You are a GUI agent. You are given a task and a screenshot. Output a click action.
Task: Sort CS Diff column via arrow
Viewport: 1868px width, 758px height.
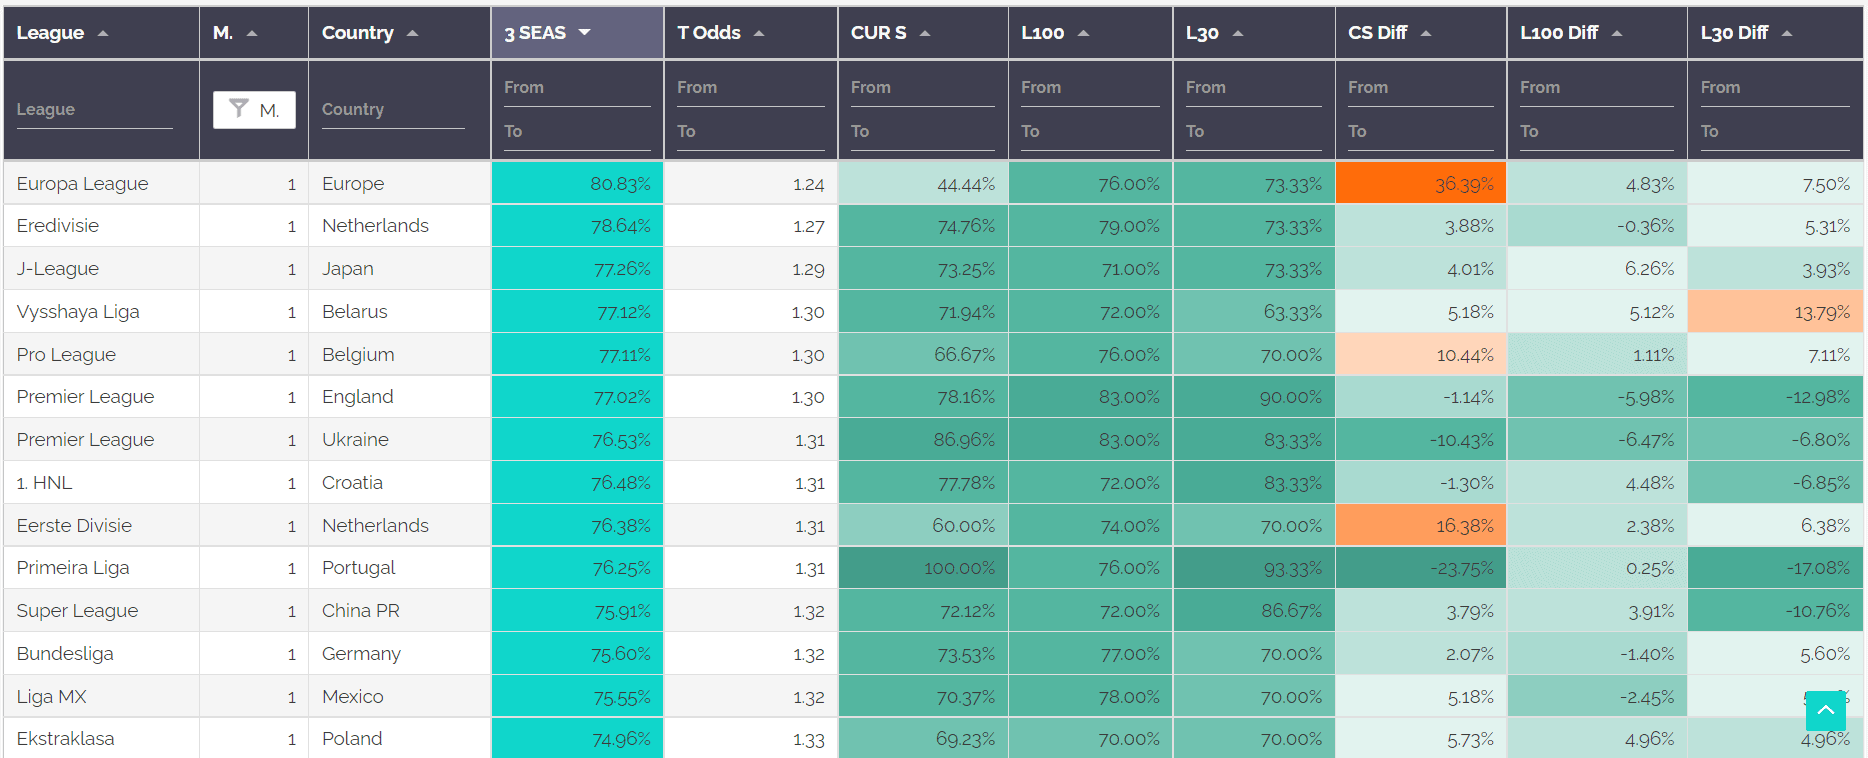pyautogui.click(x=1426, y=34)
